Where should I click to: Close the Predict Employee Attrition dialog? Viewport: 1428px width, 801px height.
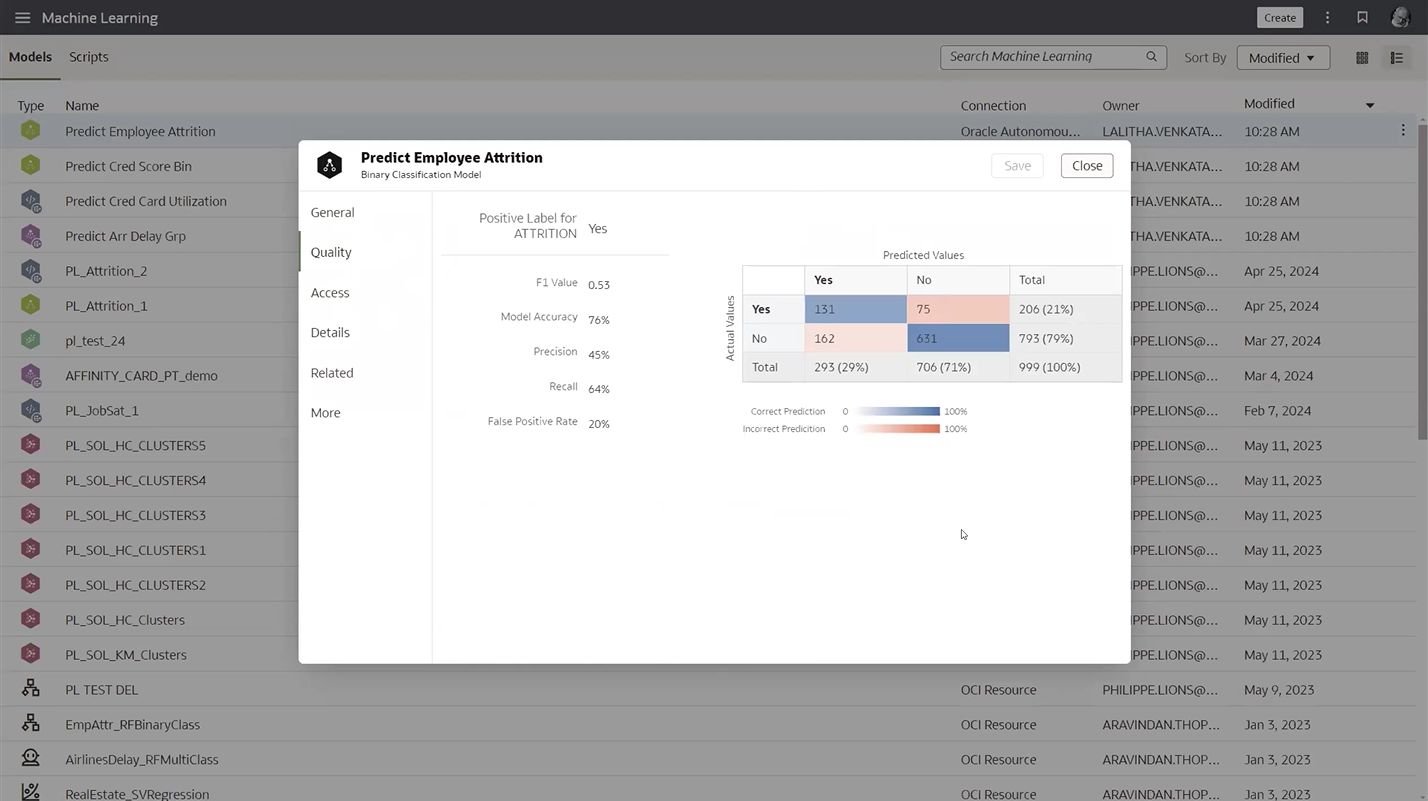pos(1086,165)
